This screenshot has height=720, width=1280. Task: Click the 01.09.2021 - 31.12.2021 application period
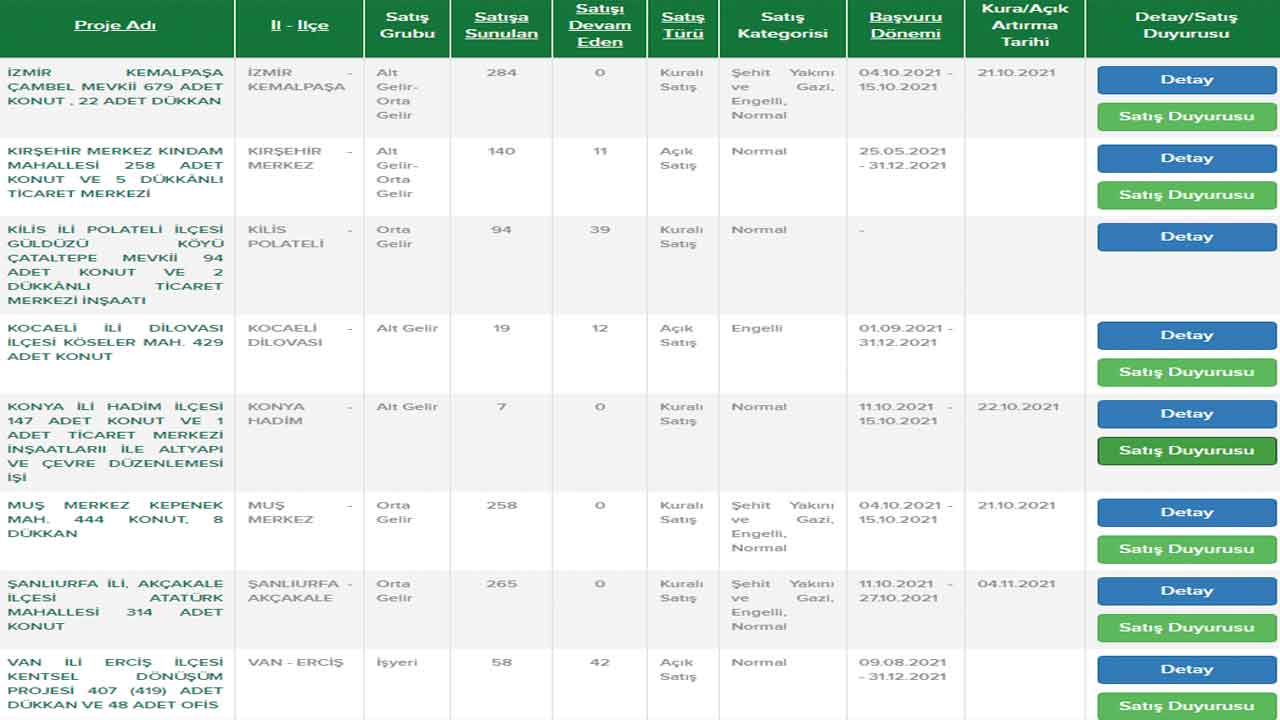click(x=905, y=335)
